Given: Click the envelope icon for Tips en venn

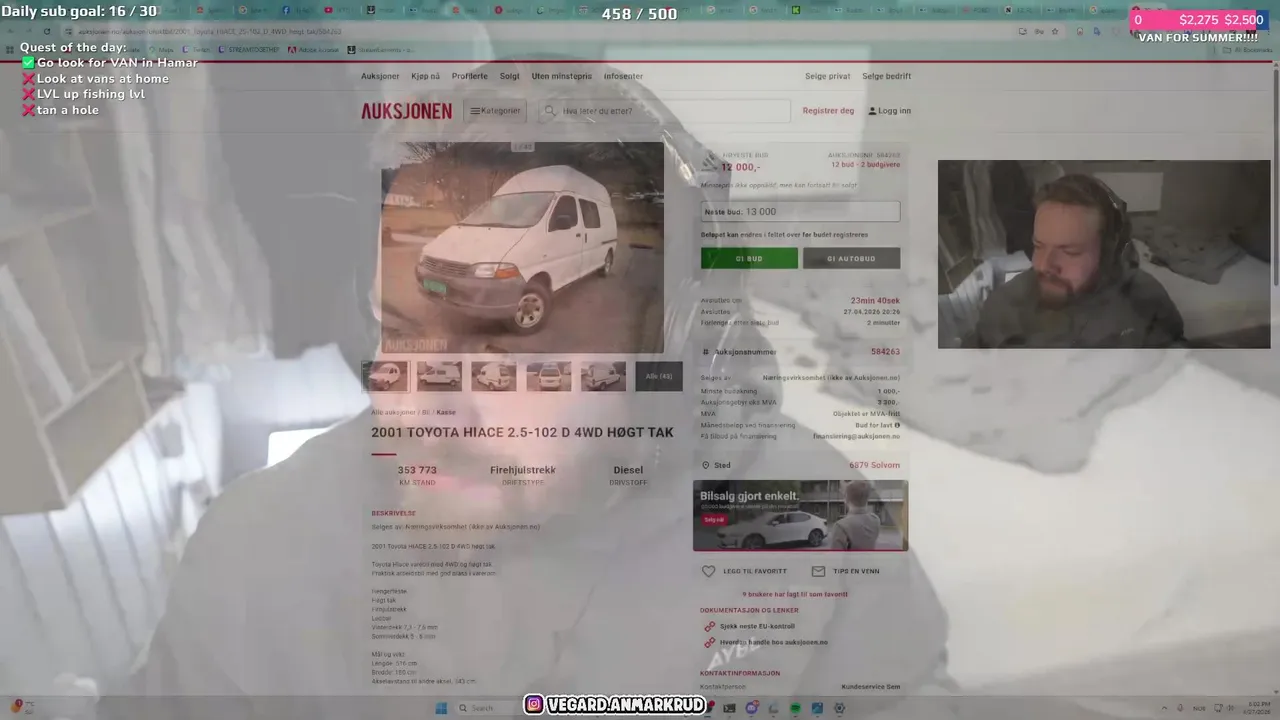Looking at the screenshot, I should pyautogui.click(x=818, y=571).
